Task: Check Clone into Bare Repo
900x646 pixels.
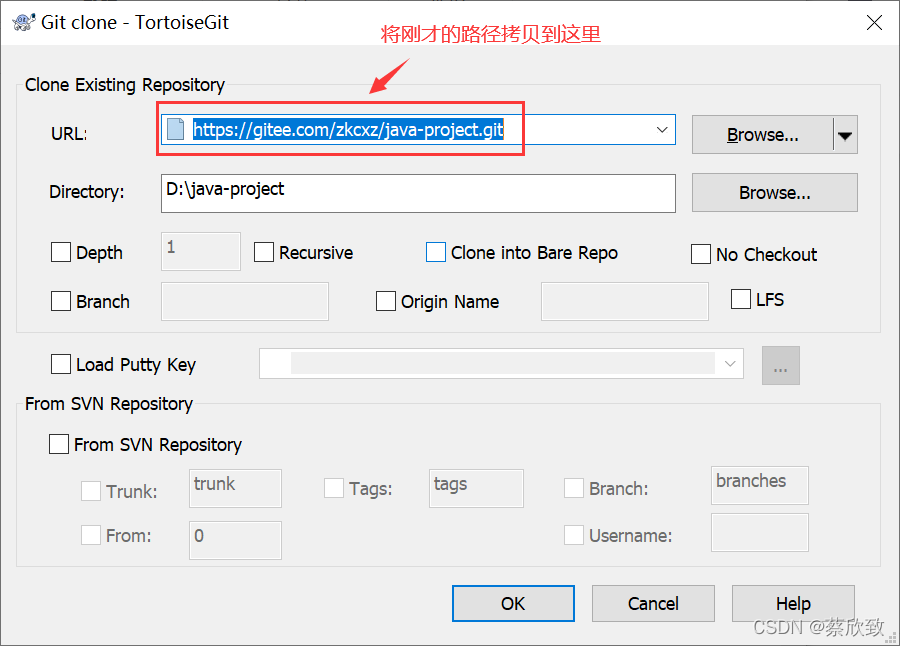Action: [436, 252]
